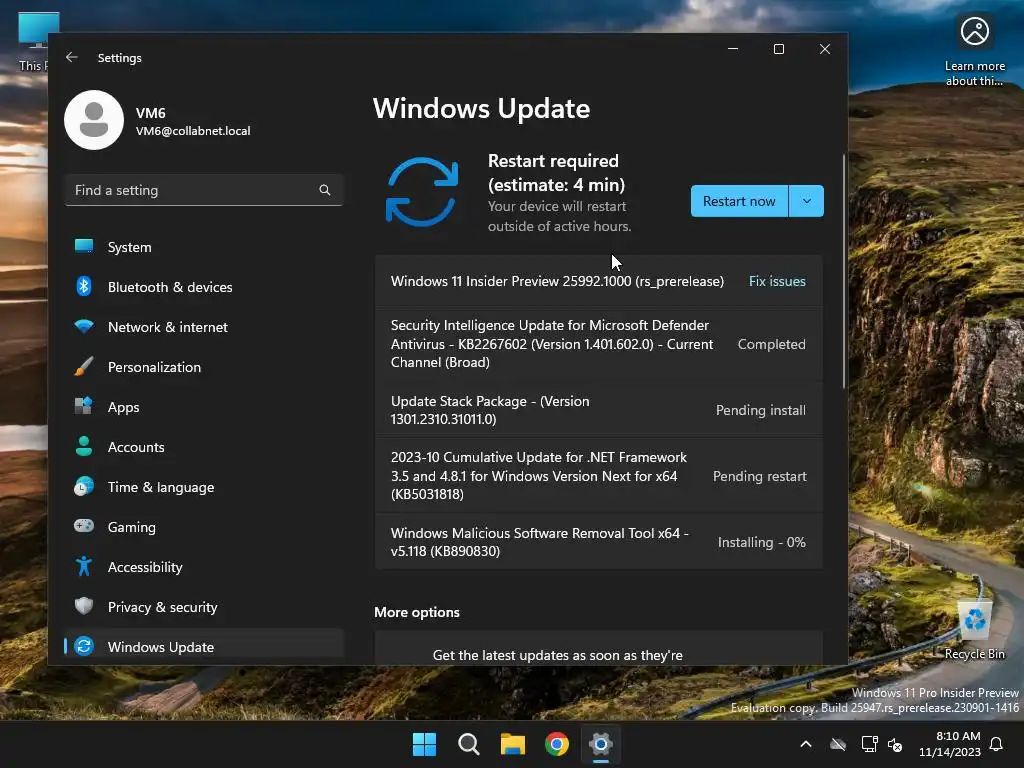Open Bluetooth & devices category
Image resolution: width=1024 pixels, height=768 pixels.
point(204,287)
